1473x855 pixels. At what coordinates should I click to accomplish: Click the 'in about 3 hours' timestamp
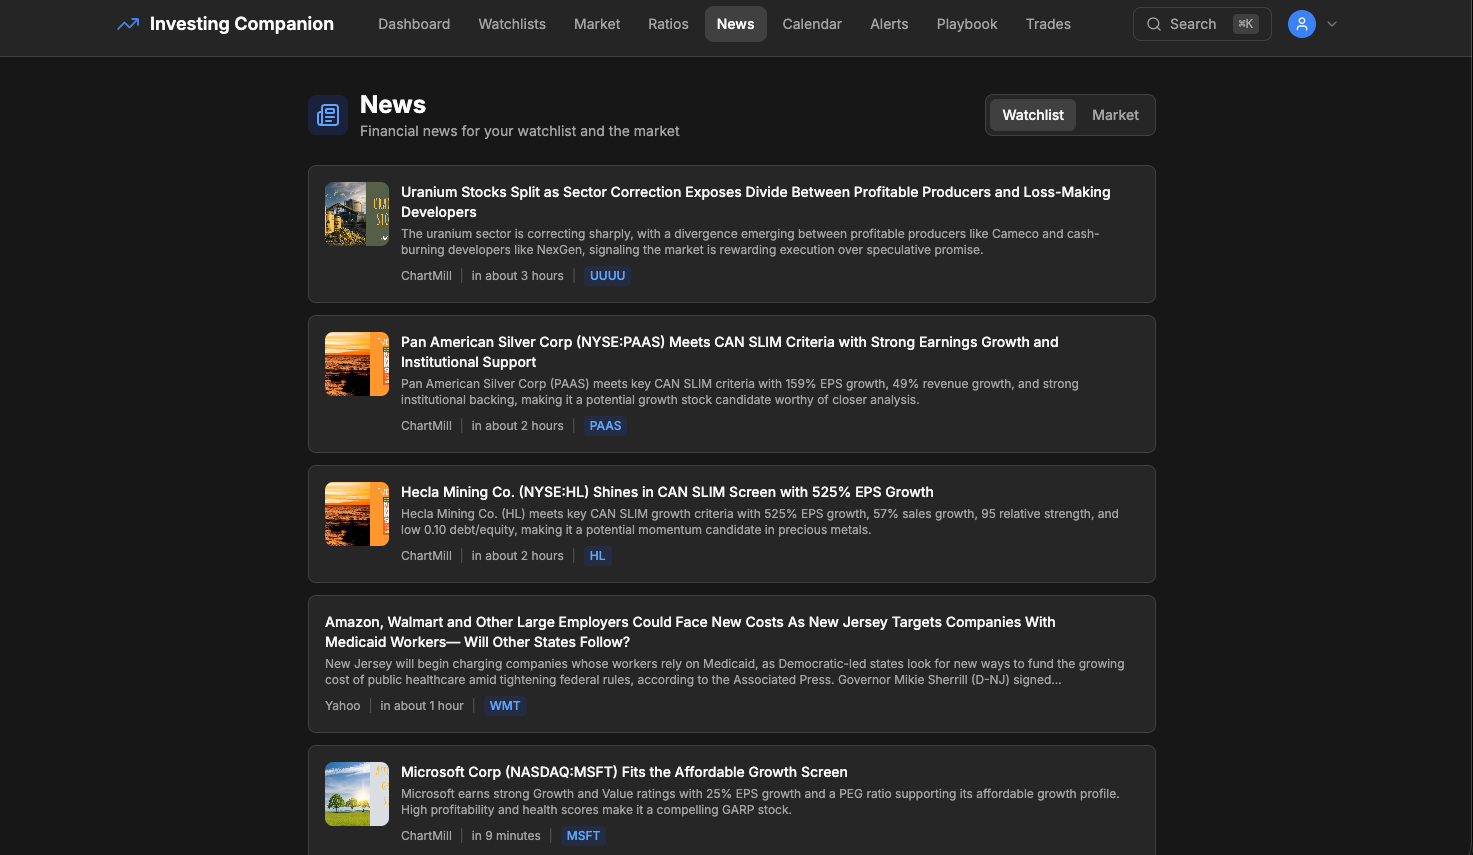click(518, 276)
